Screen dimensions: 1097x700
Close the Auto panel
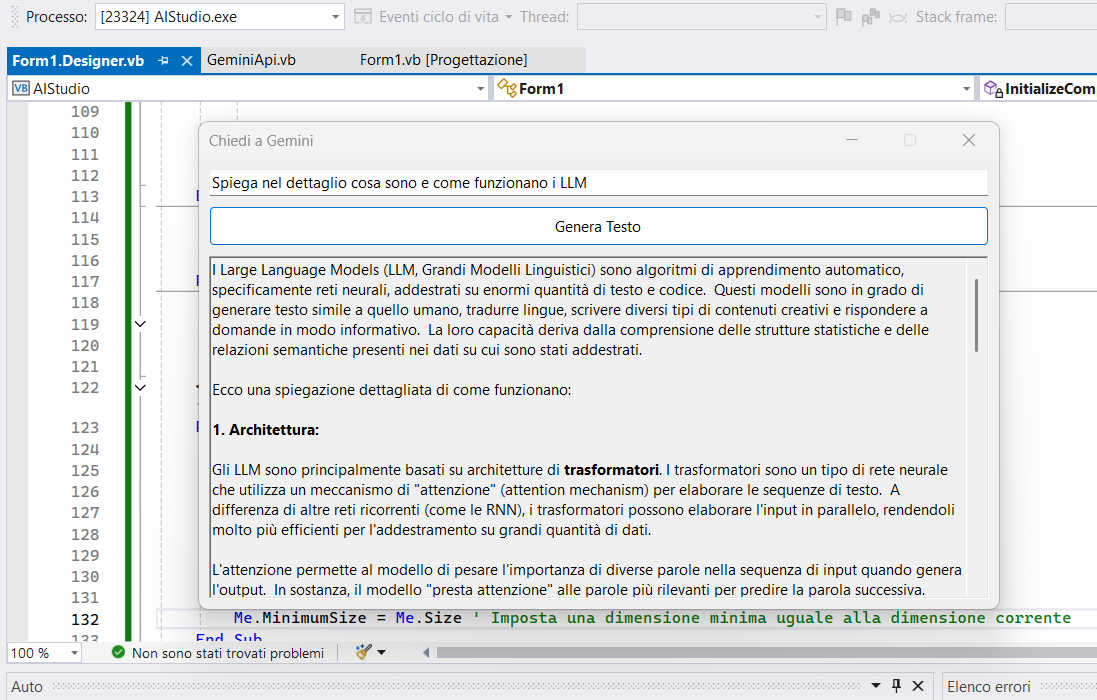pyautogui.click(x=919, y=686)
